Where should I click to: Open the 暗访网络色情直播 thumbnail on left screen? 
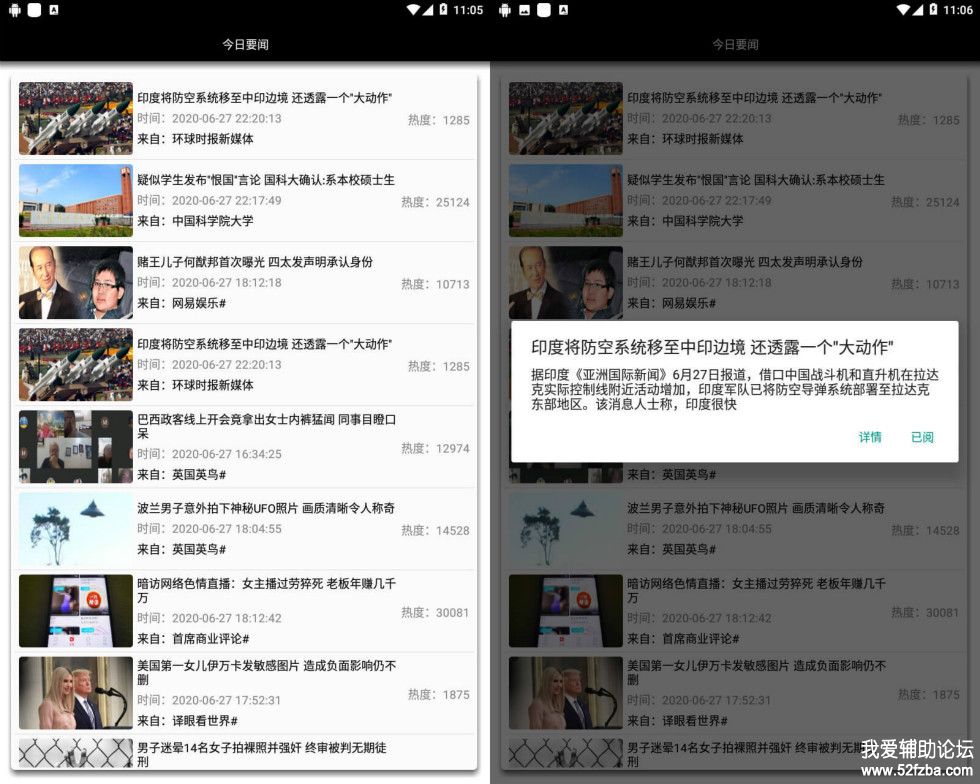(76, 610)
